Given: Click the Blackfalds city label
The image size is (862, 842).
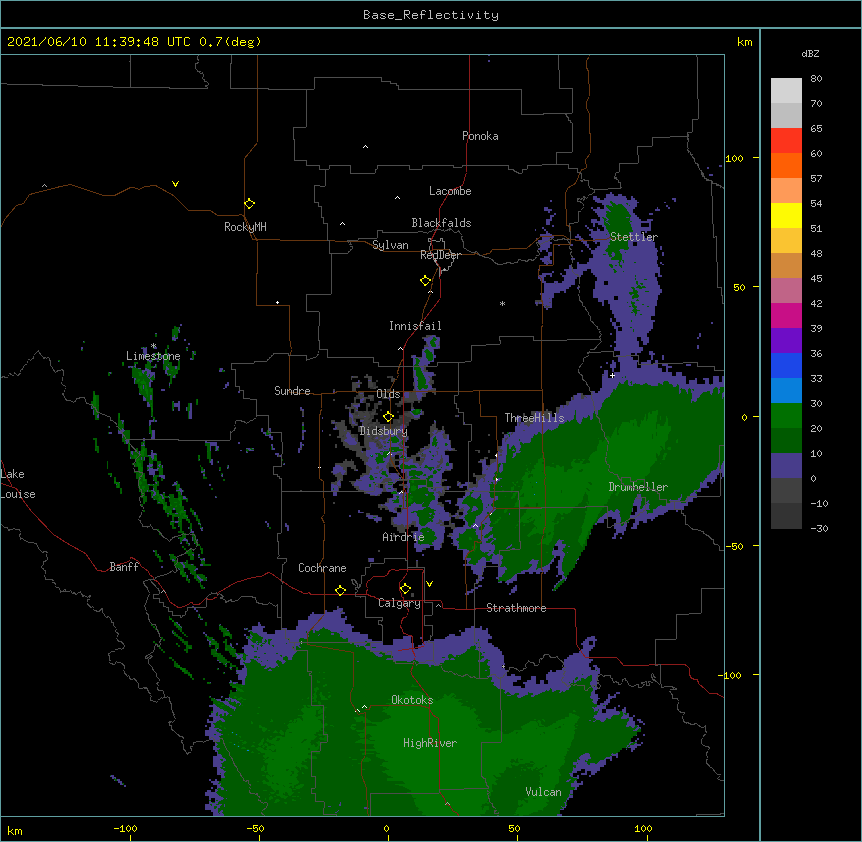Looking at the screenshot, I should pyautogui.click(x=441, y=223).
